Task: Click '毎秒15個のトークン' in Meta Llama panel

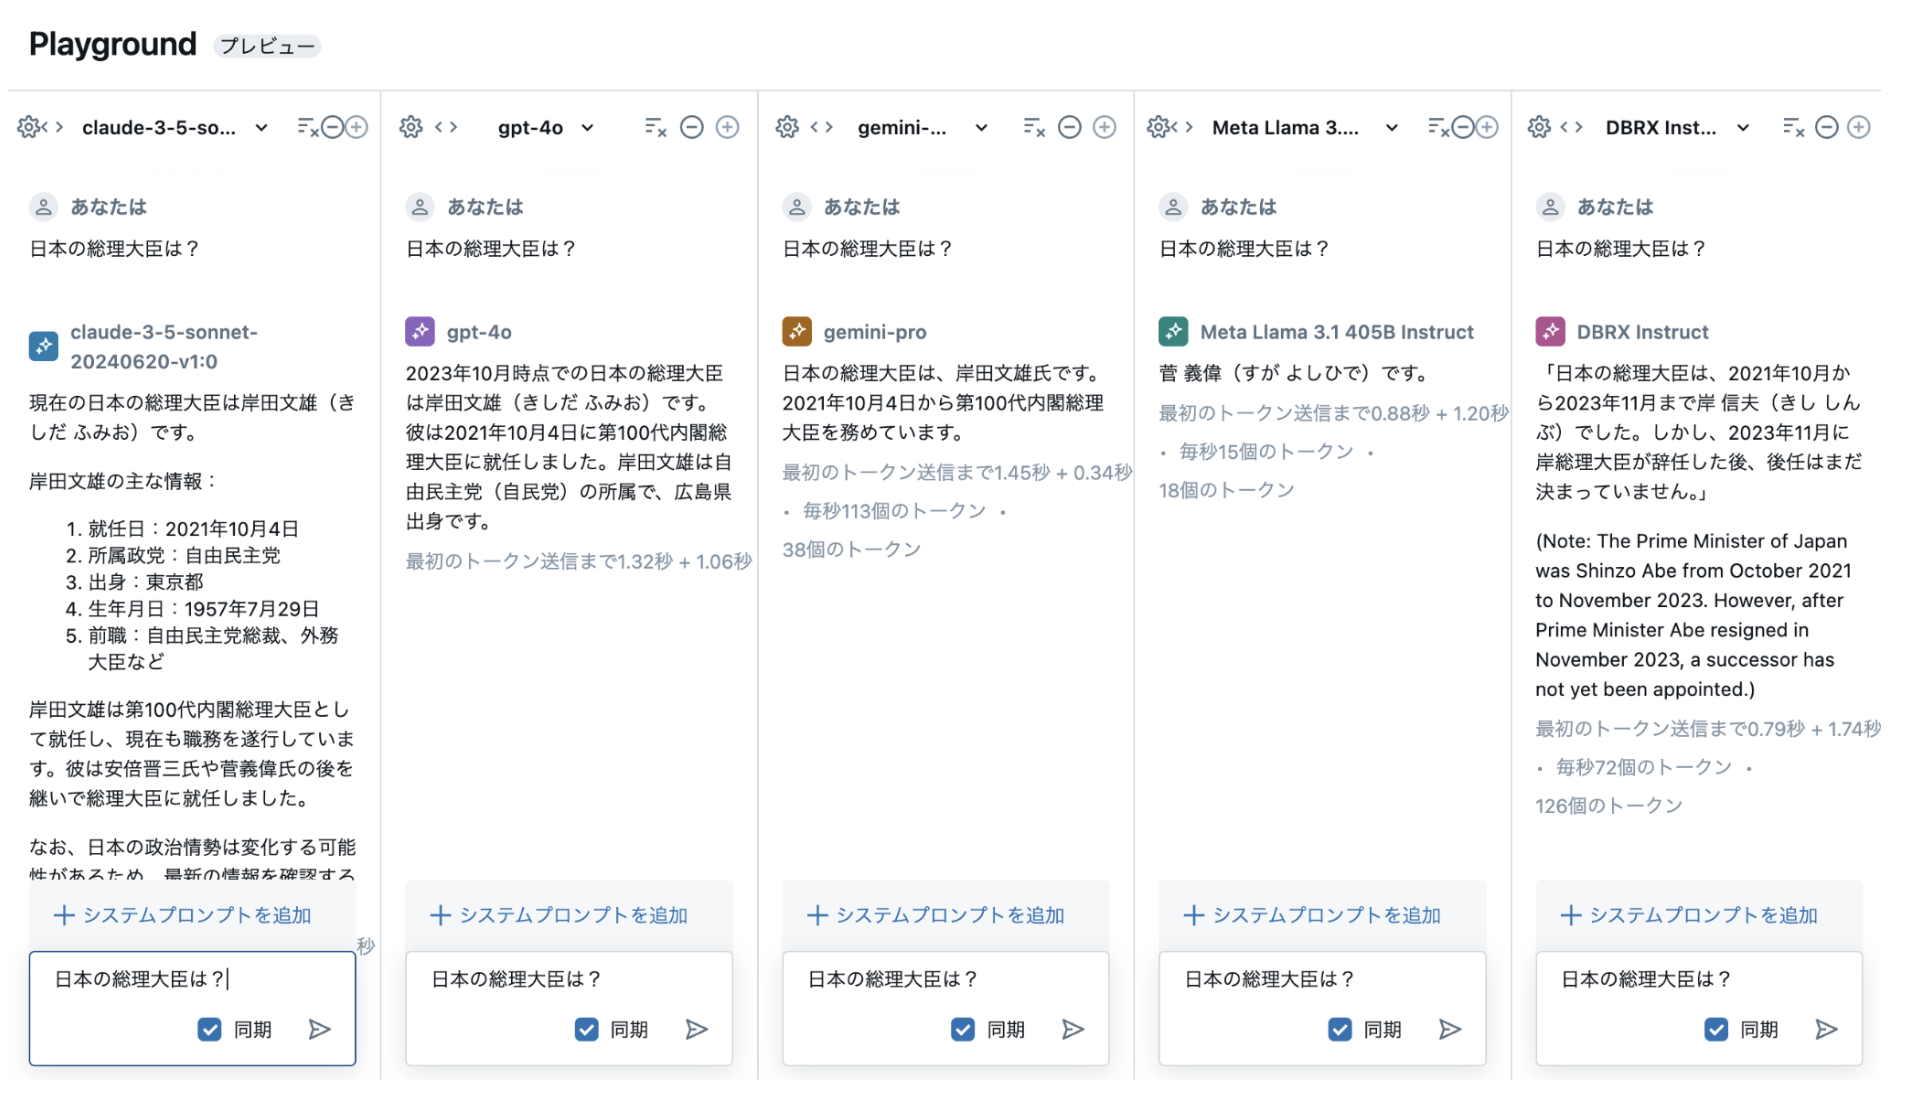Action: pos(1266,452)
